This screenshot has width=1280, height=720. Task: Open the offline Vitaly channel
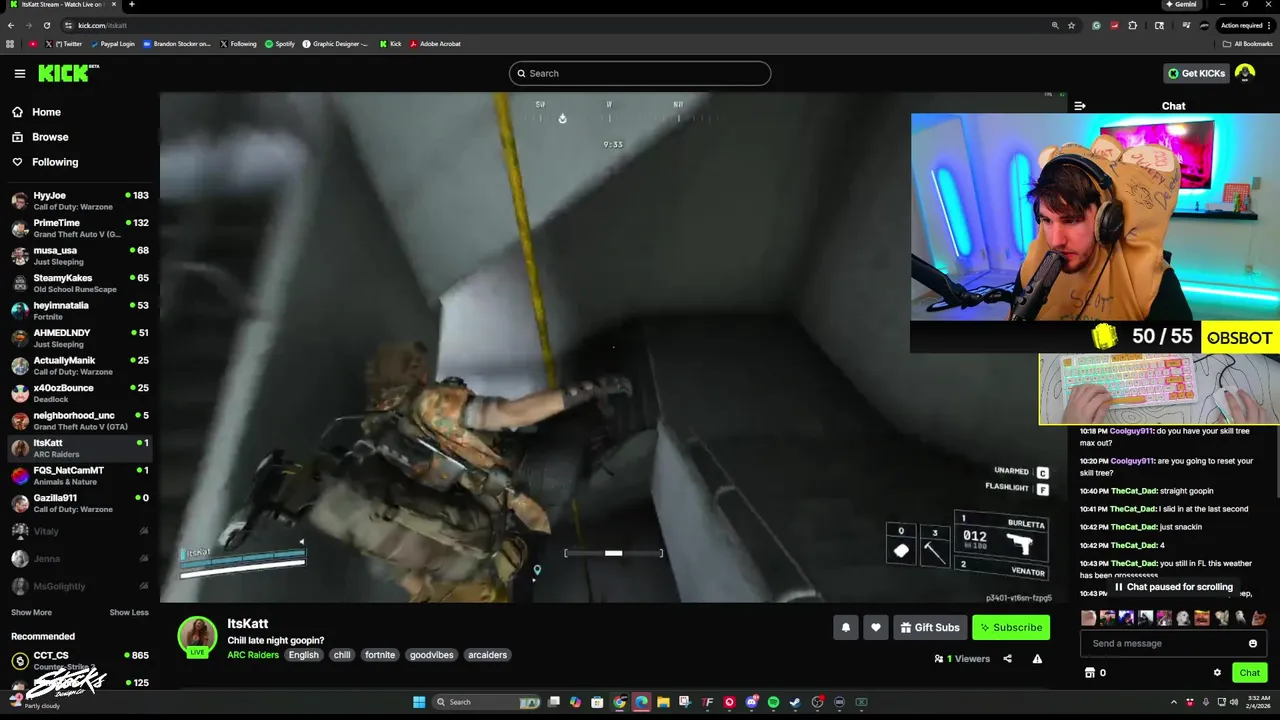point(80,531)
